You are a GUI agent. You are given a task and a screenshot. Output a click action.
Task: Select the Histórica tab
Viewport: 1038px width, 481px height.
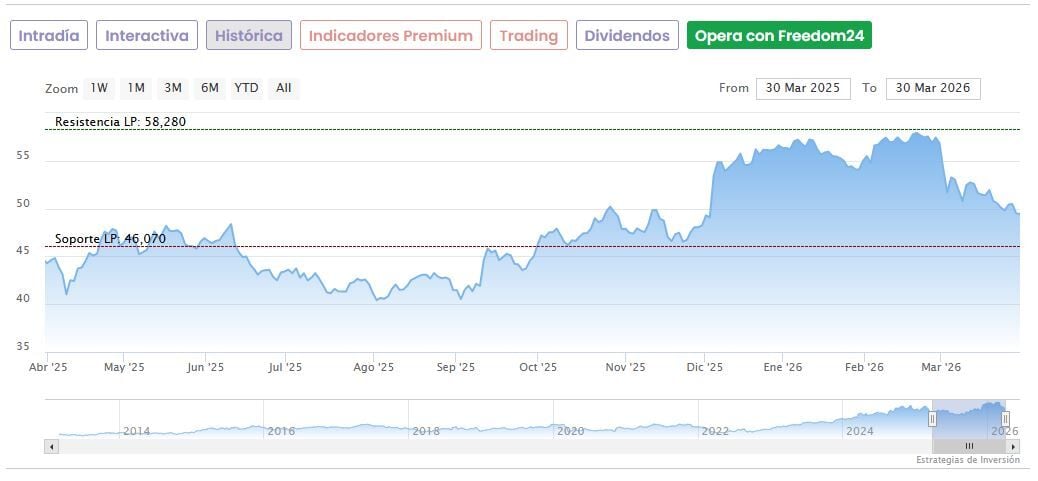[x=249, y=36]
